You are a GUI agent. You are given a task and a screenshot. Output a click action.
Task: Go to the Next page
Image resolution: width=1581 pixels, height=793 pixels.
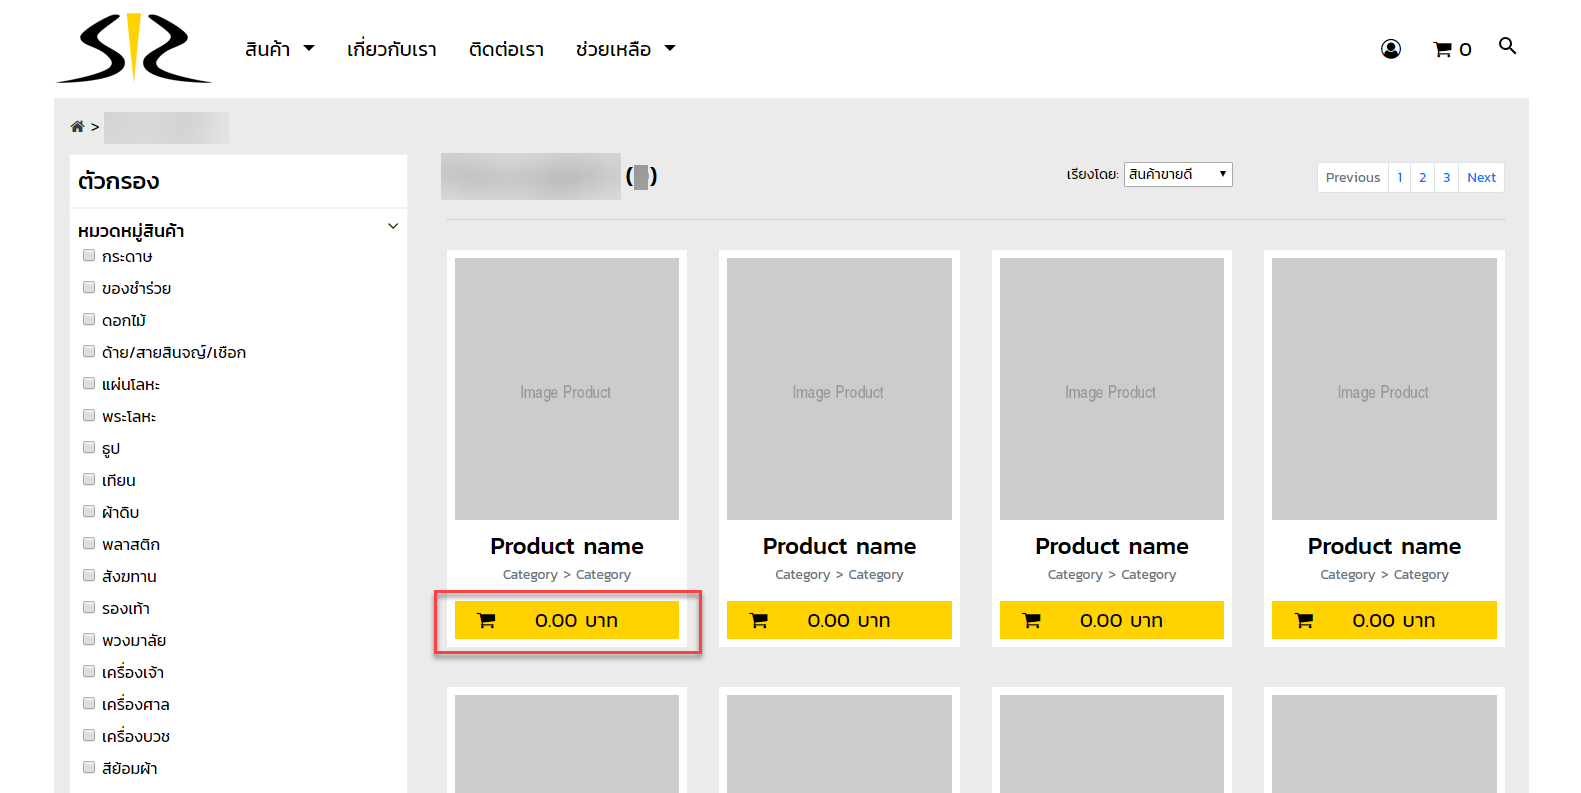pyautogui.click(x=1481, y=177)
